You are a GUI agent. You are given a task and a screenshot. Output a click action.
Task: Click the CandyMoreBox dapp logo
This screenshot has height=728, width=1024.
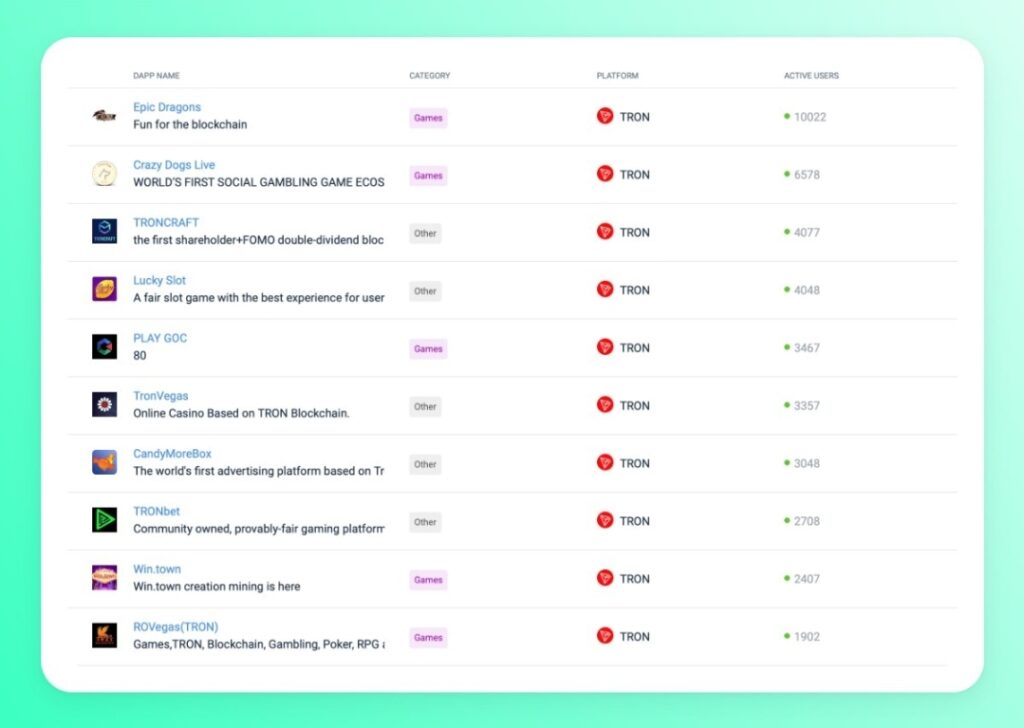pyautogui.click(x=104, y=462)
